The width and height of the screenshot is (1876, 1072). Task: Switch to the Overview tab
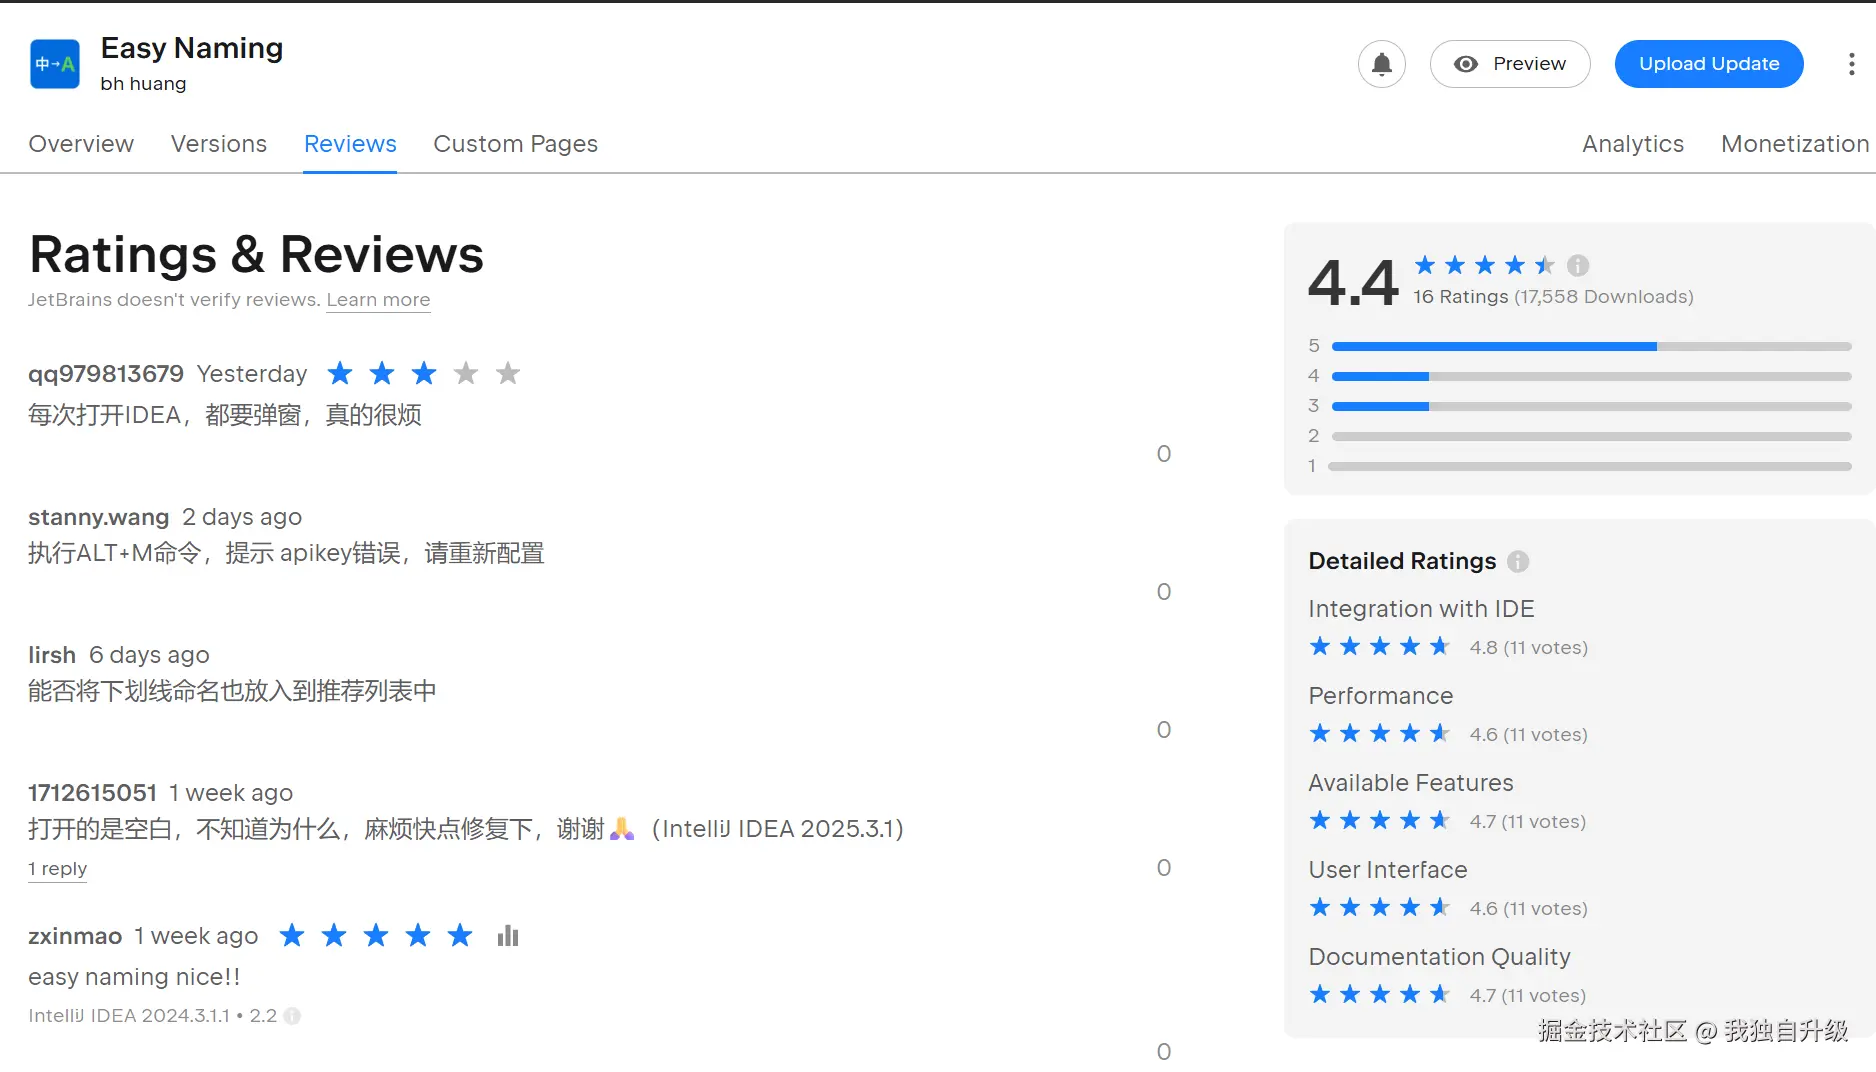tap(81, 144)
